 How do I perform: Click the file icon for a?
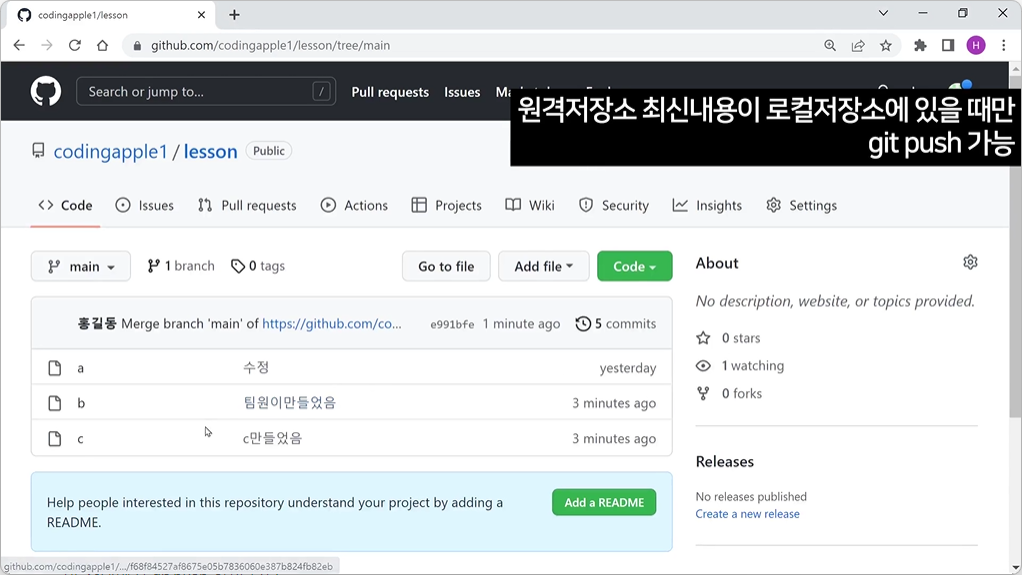click(55, 368)
